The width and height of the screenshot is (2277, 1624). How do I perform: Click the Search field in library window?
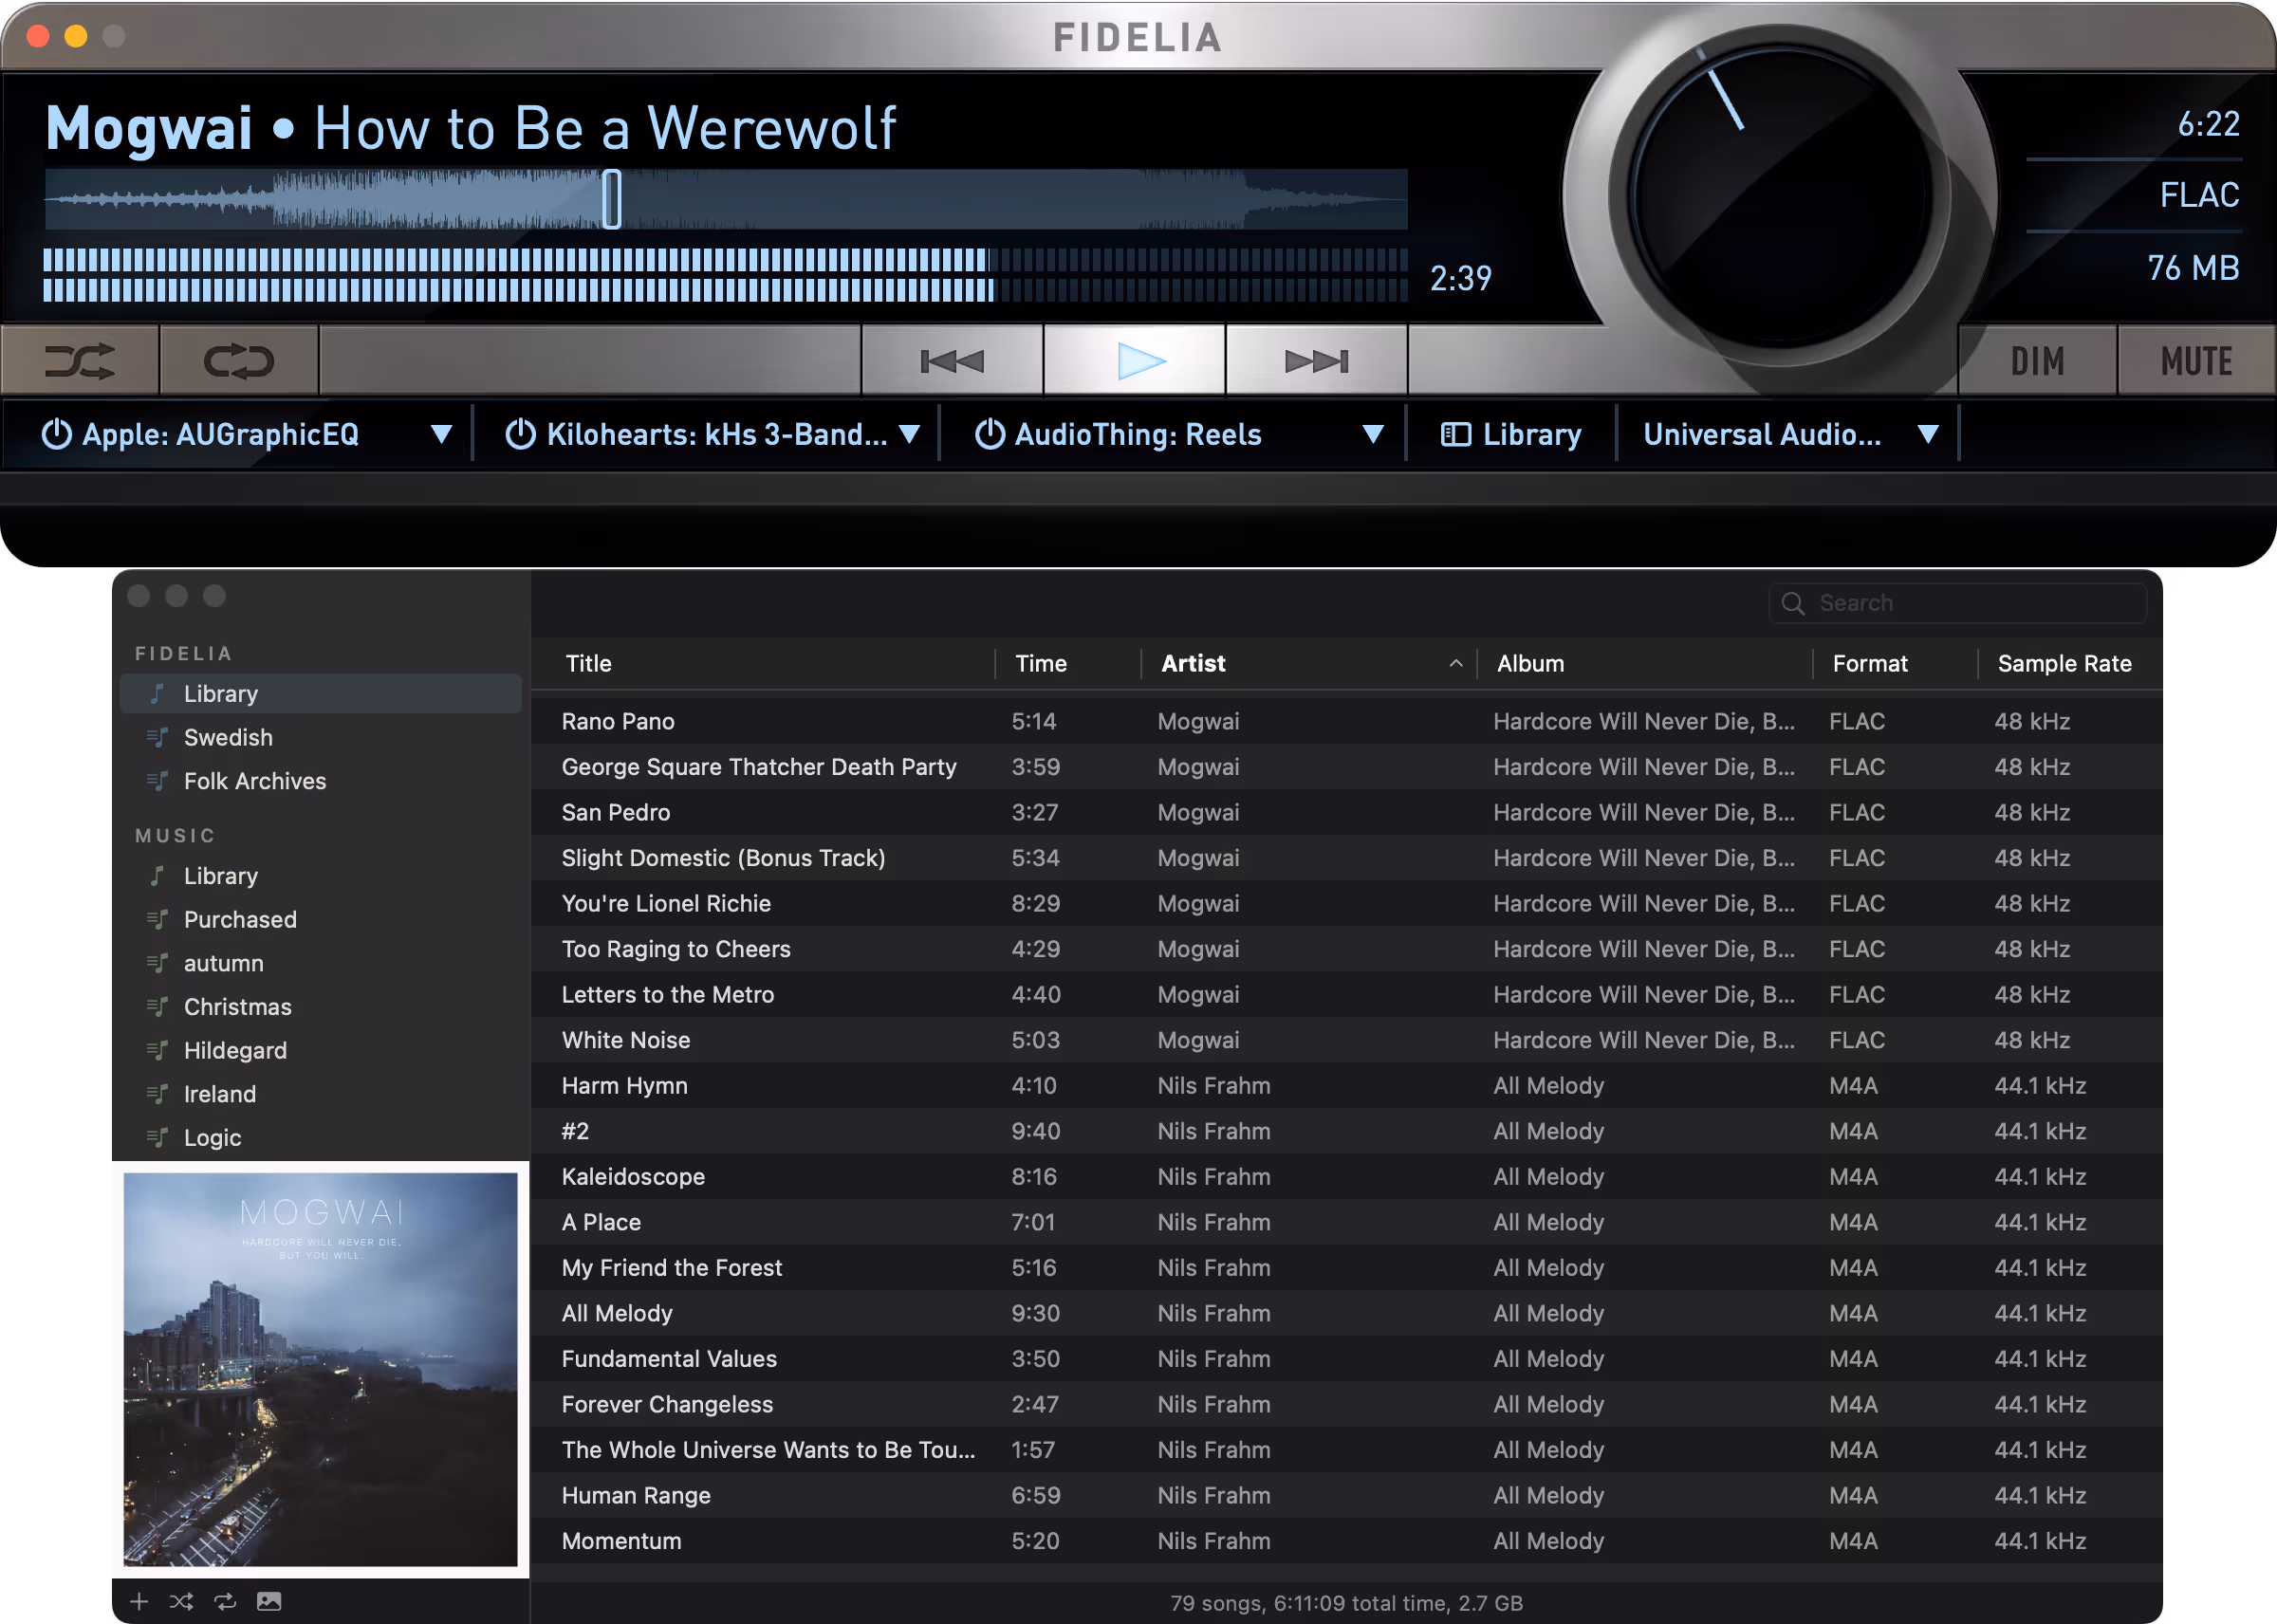(1957, 603)
